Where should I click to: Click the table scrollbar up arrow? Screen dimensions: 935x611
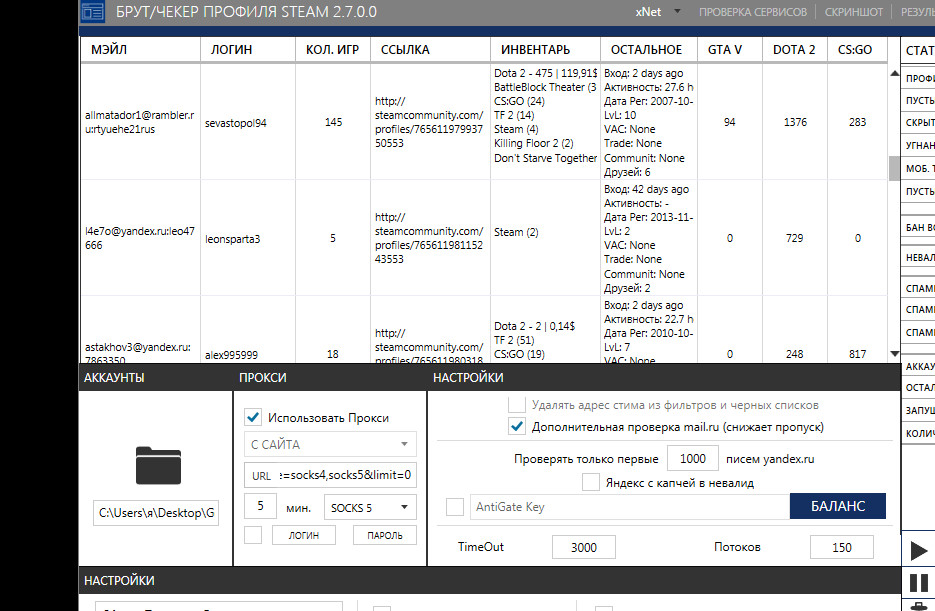pos(894,73)
